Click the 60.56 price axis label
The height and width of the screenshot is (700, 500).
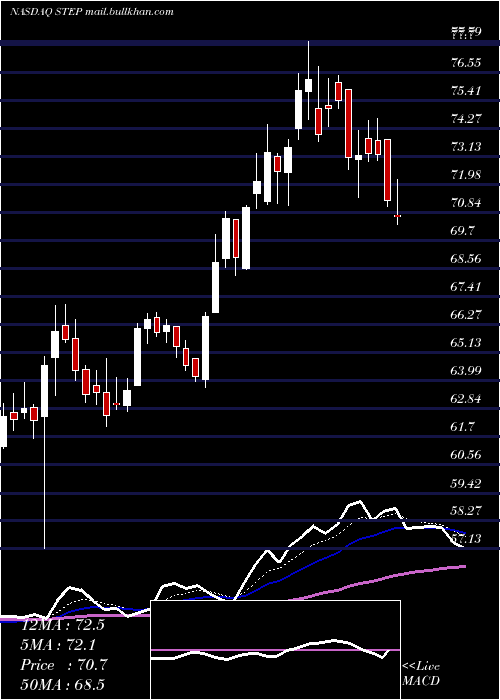click(466, 454)
